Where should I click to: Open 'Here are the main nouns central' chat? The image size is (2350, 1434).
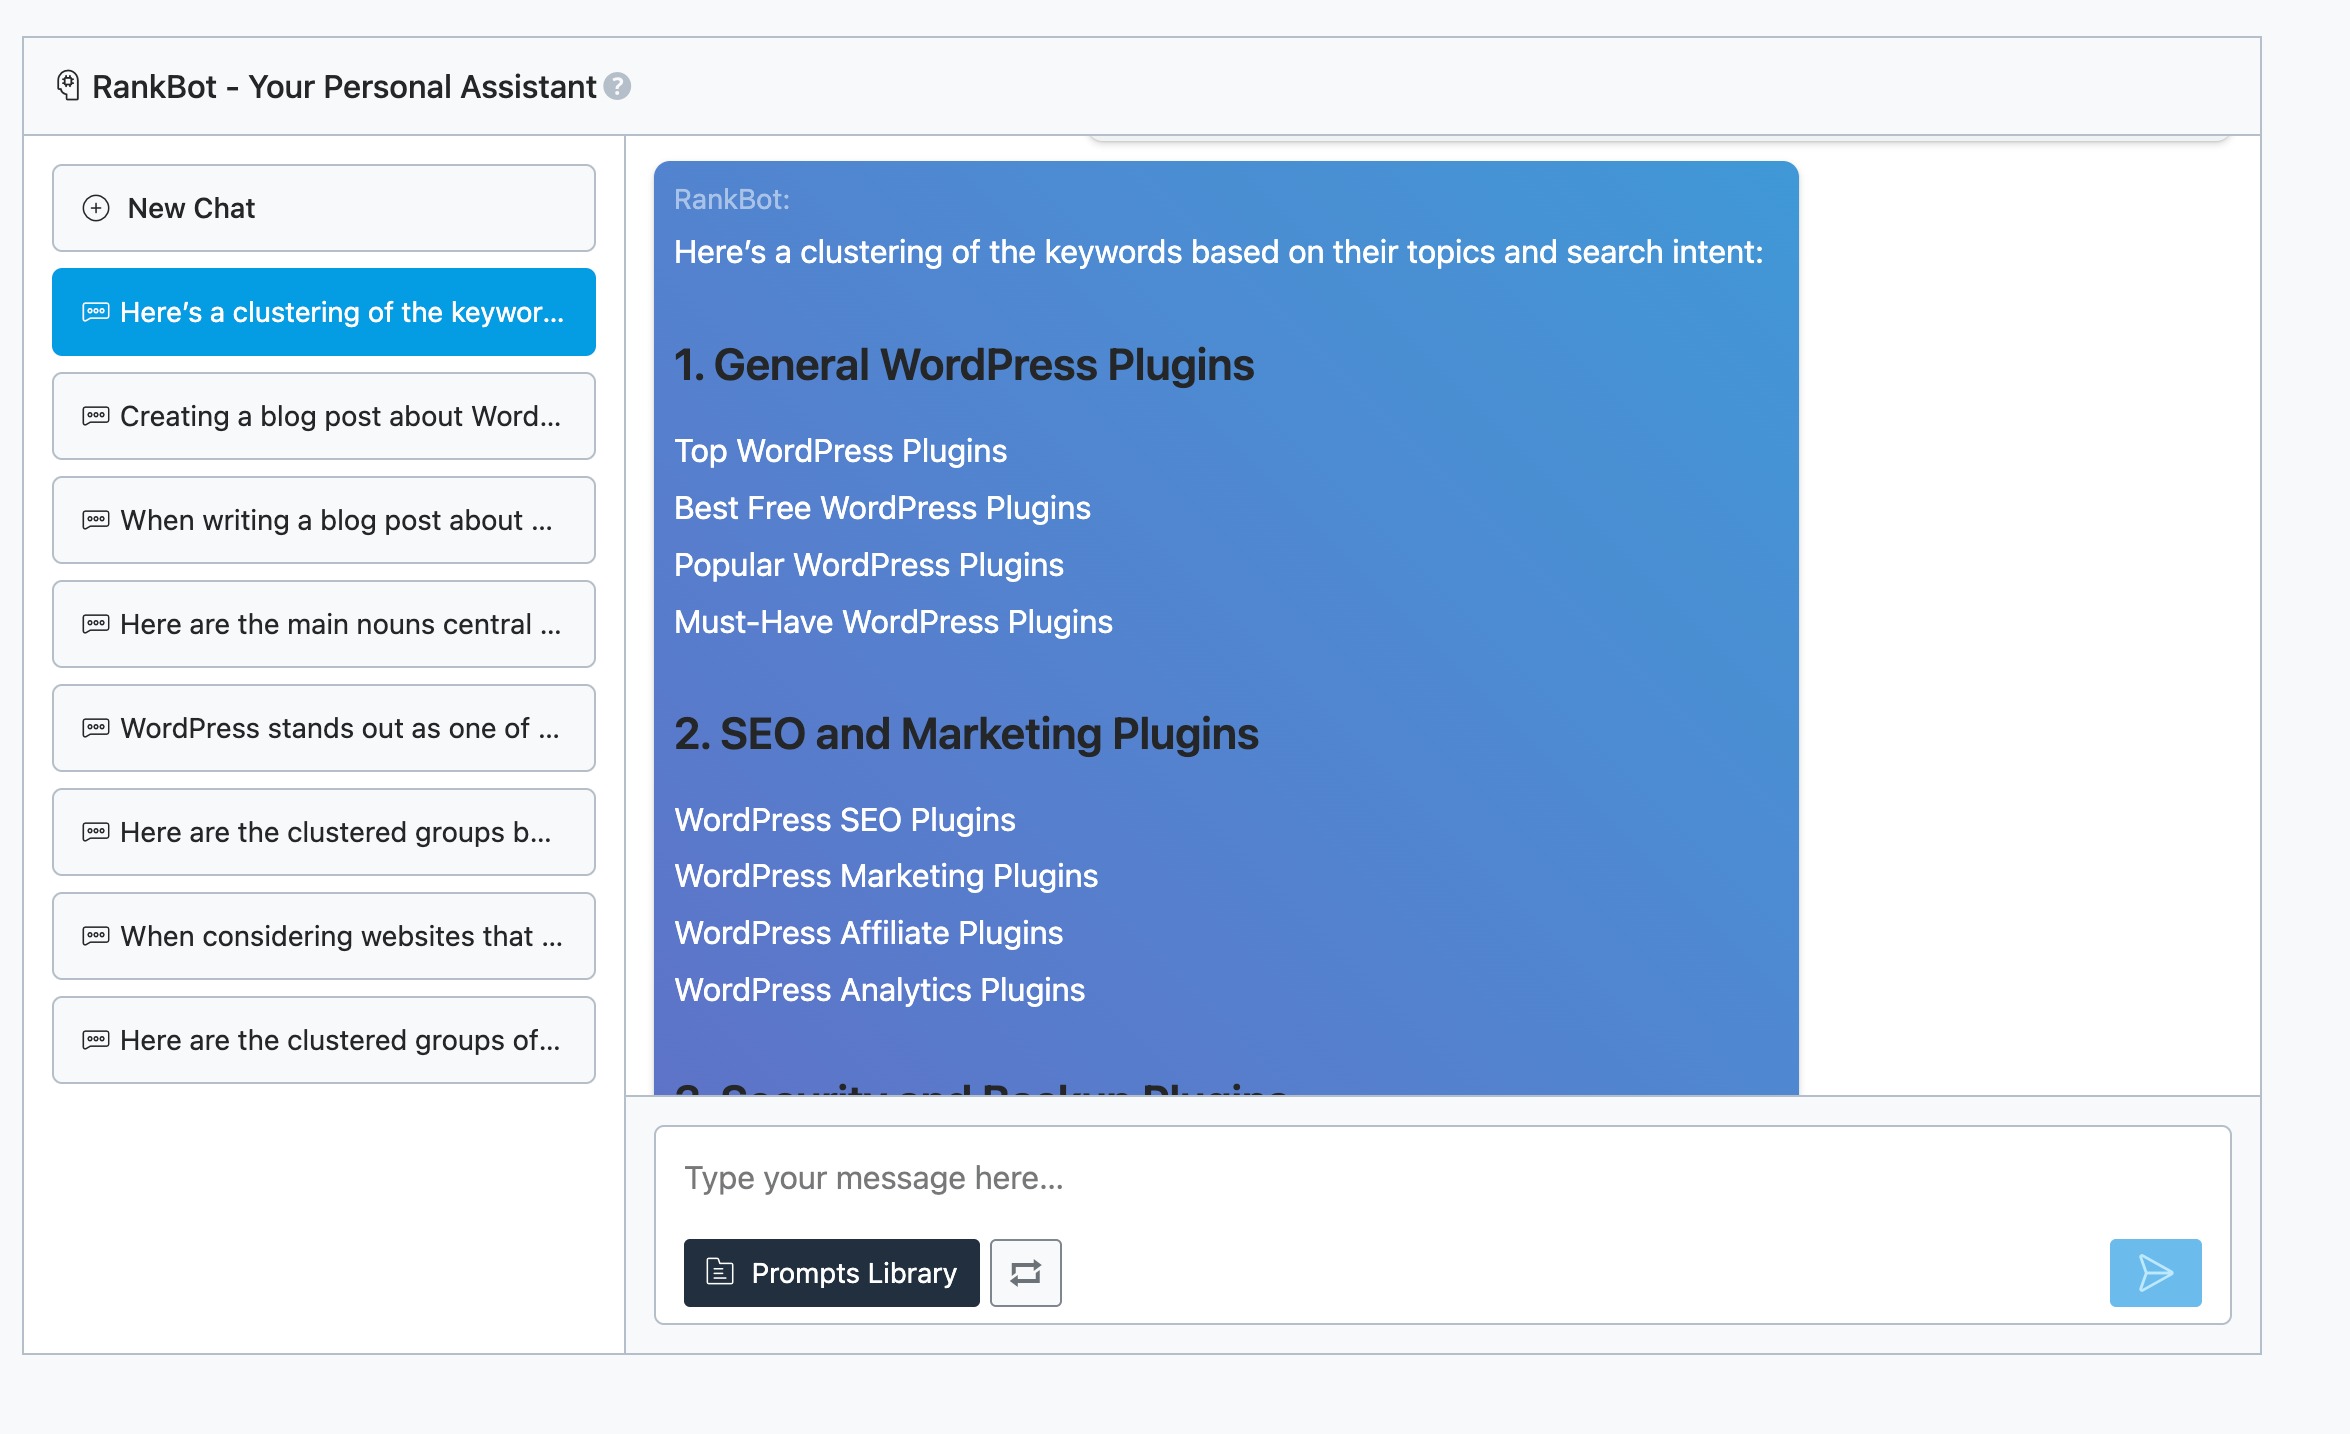point(323,624)
